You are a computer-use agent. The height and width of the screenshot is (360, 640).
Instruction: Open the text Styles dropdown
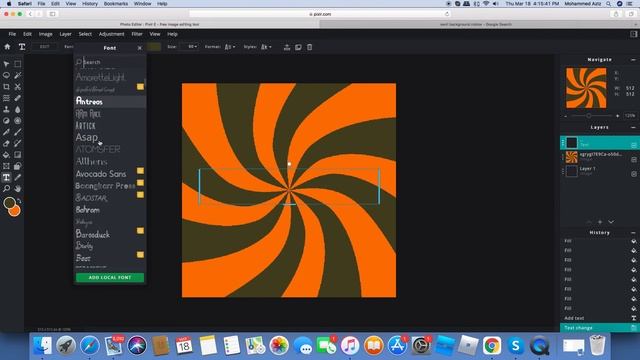[266, 47]
